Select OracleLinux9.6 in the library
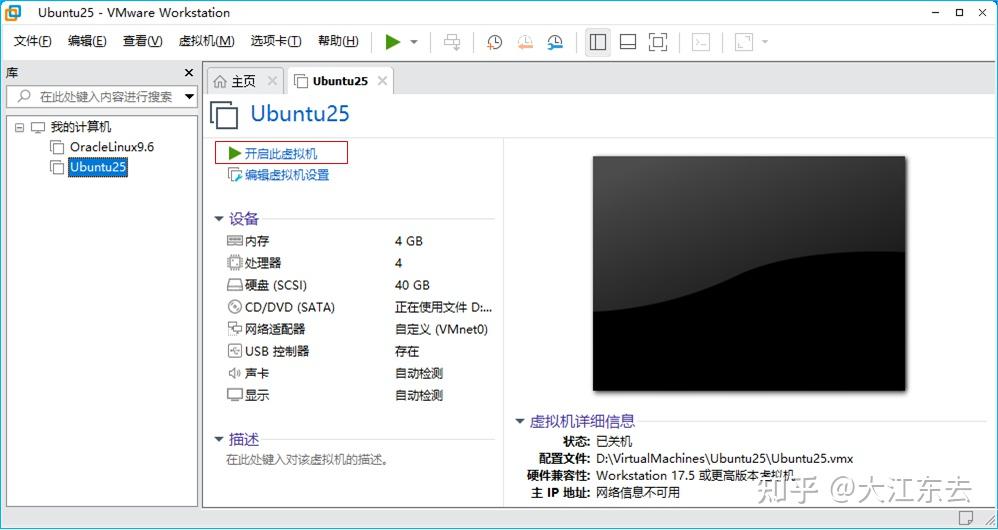The height and width of the screenshot is (530, 998). pos(112,147)
